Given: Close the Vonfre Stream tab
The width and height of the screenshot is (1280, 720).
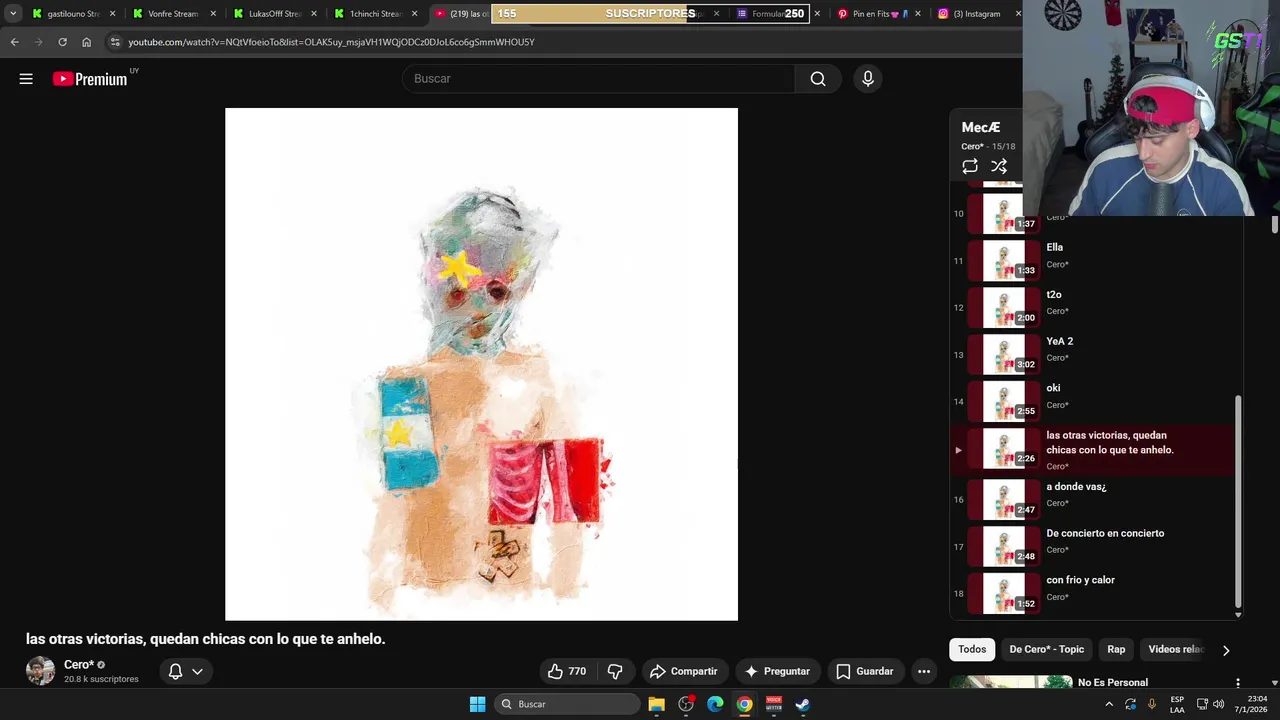Looking at the screenshot, I should point(213,14).
